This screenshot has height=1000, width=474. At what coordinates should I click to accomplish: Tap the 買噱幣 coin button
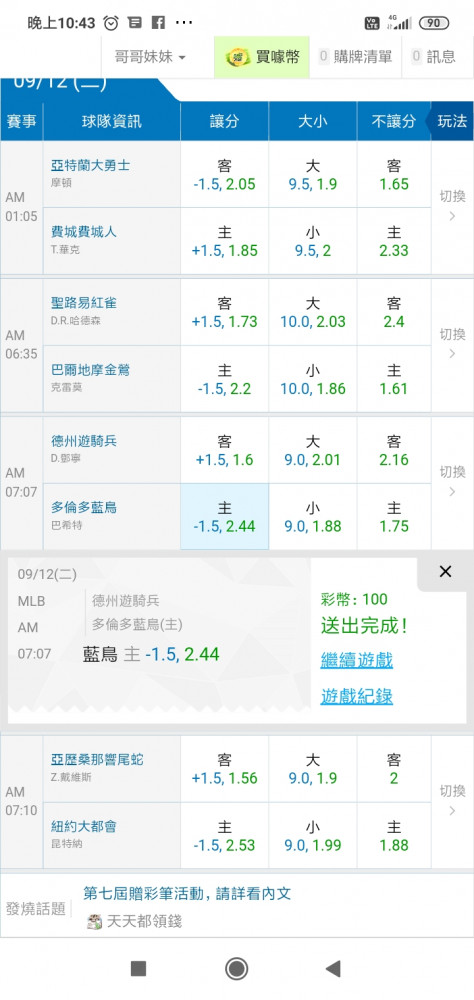262,57
